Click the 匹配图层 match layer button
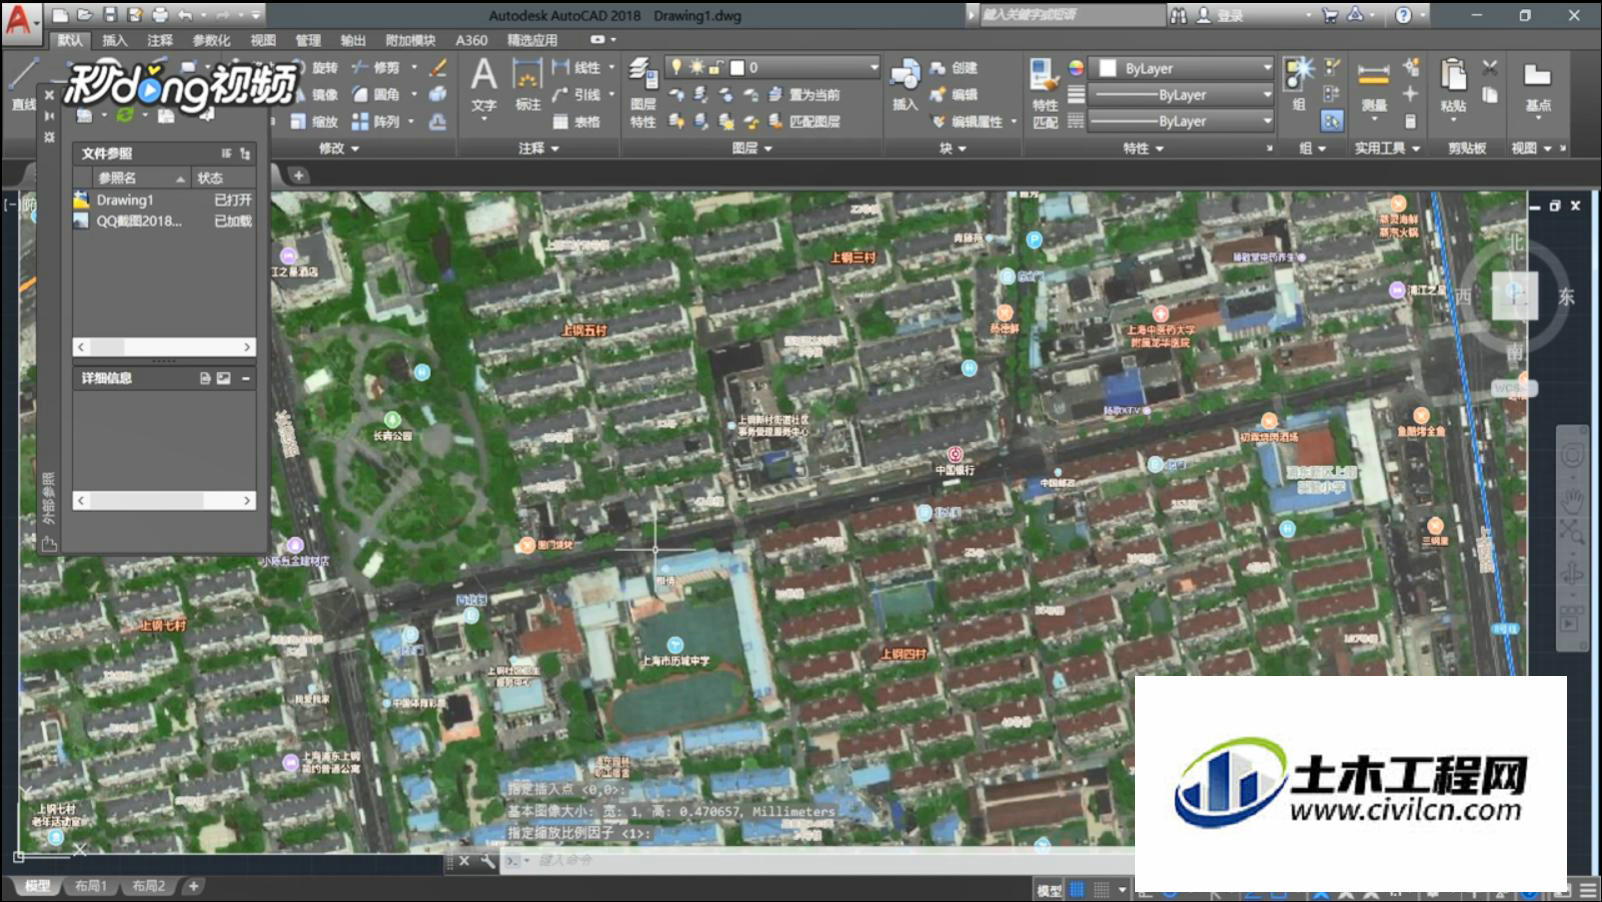Image resolution: width=1602 pixels, height=902 pixels. [803, 121]
